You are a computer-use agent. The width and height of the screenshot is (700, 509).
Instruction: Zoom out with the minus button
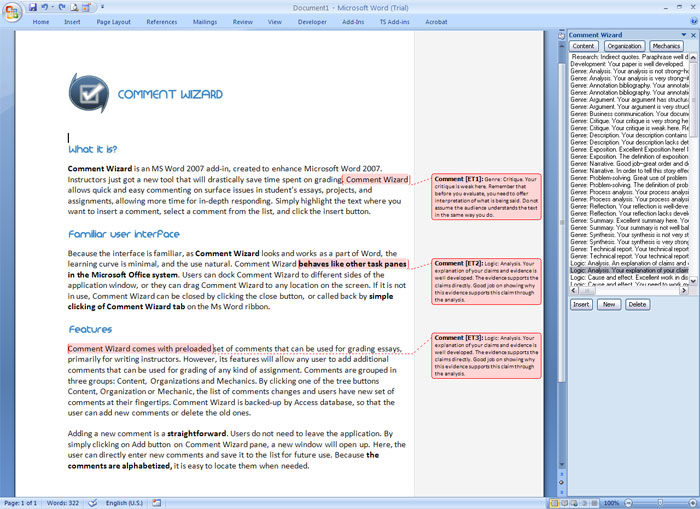(628, 503)
